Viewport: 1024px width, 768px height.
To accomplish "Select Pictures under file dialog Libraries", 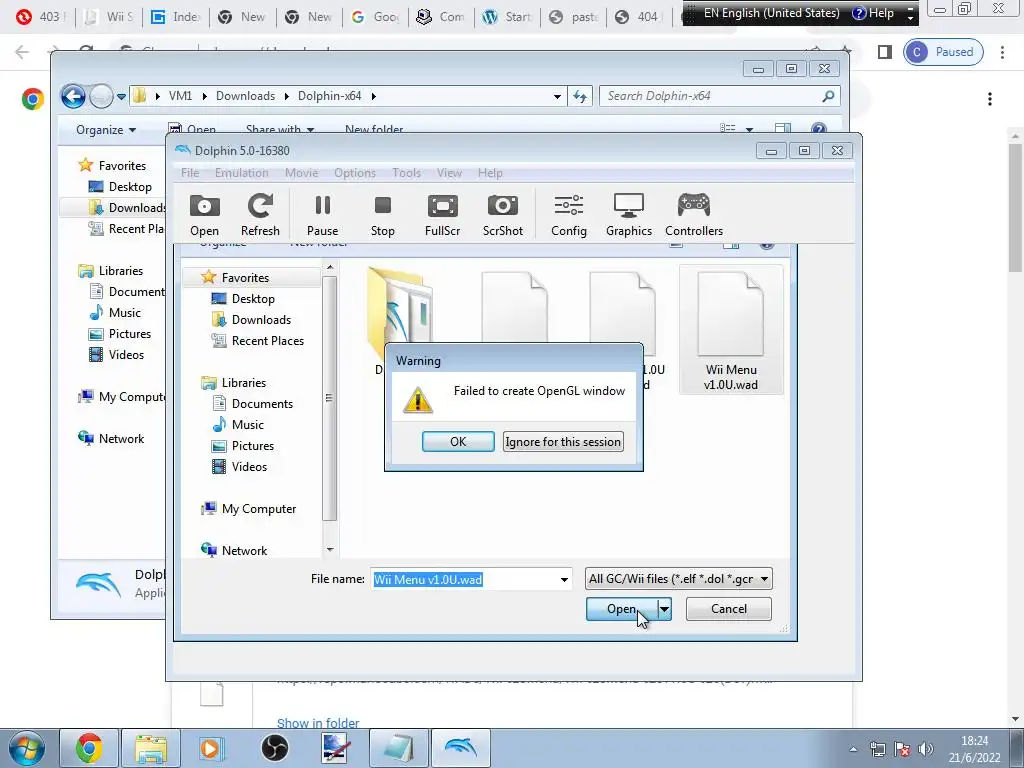I will click(x=253, y=445).
